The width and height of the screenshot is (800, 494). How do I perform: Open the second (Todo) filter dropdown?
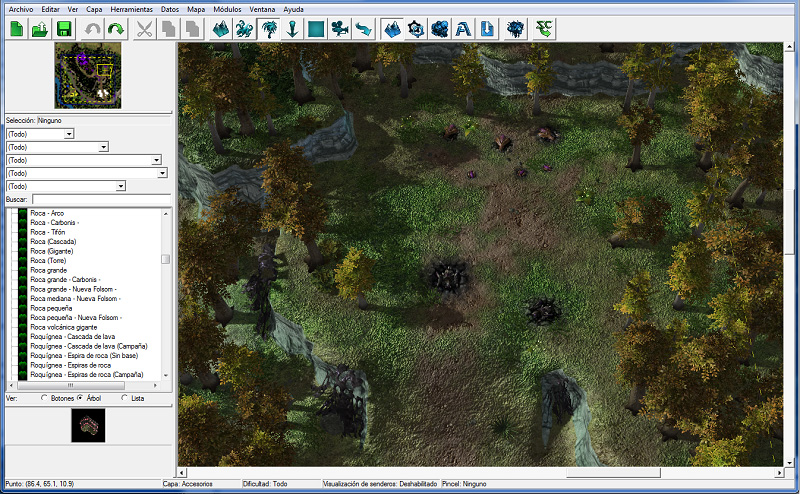pos(104,147)
